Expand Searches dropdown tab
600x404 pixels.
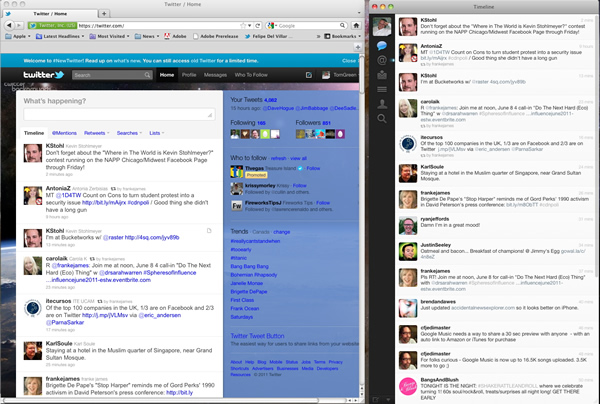point(129,133)
